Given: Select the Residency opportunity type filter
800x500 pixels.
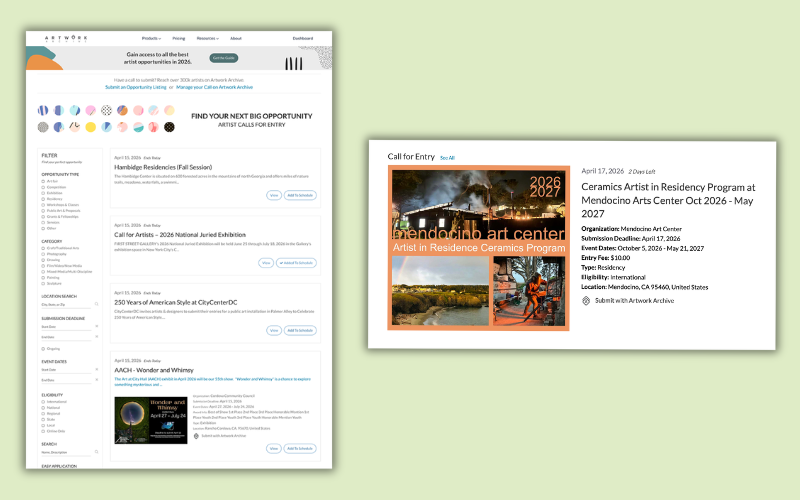Looking at the screenshot, I should tap(44, 198).
